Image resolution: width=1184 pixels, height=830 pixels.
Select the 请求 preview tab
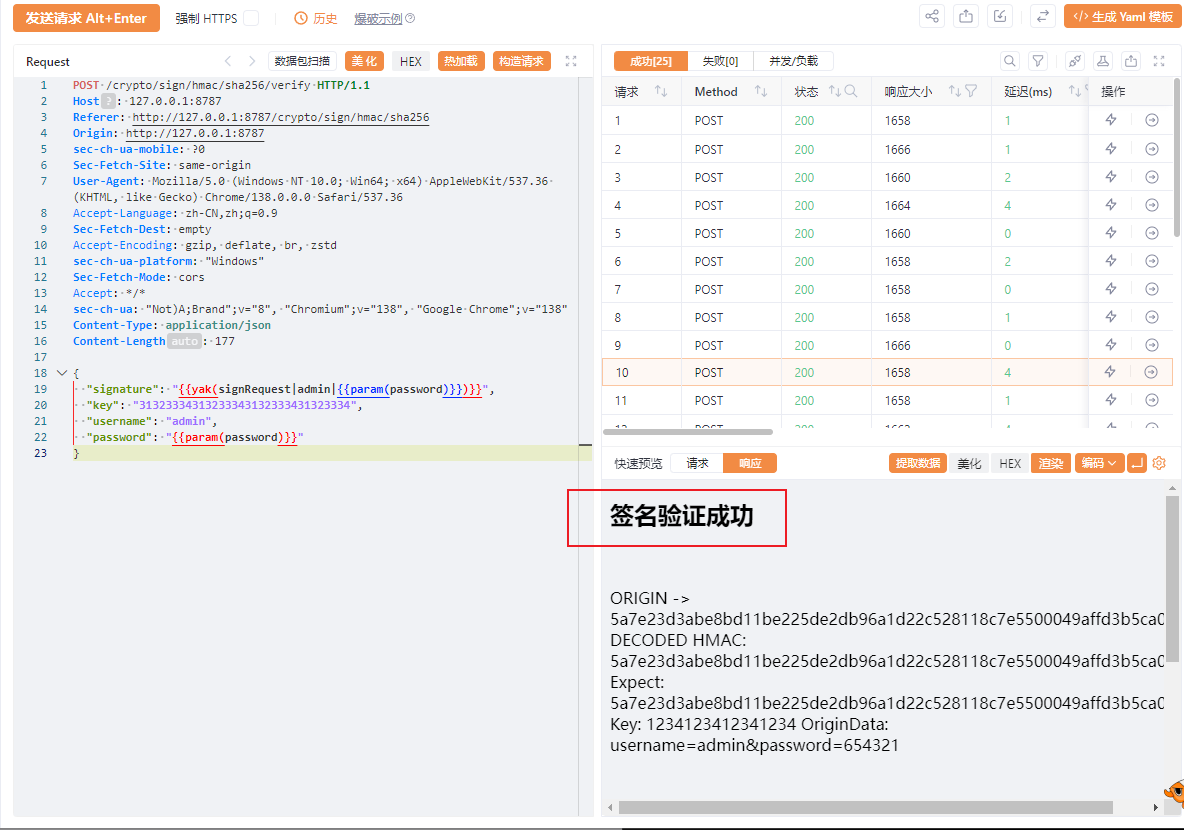tap(697, 463)
